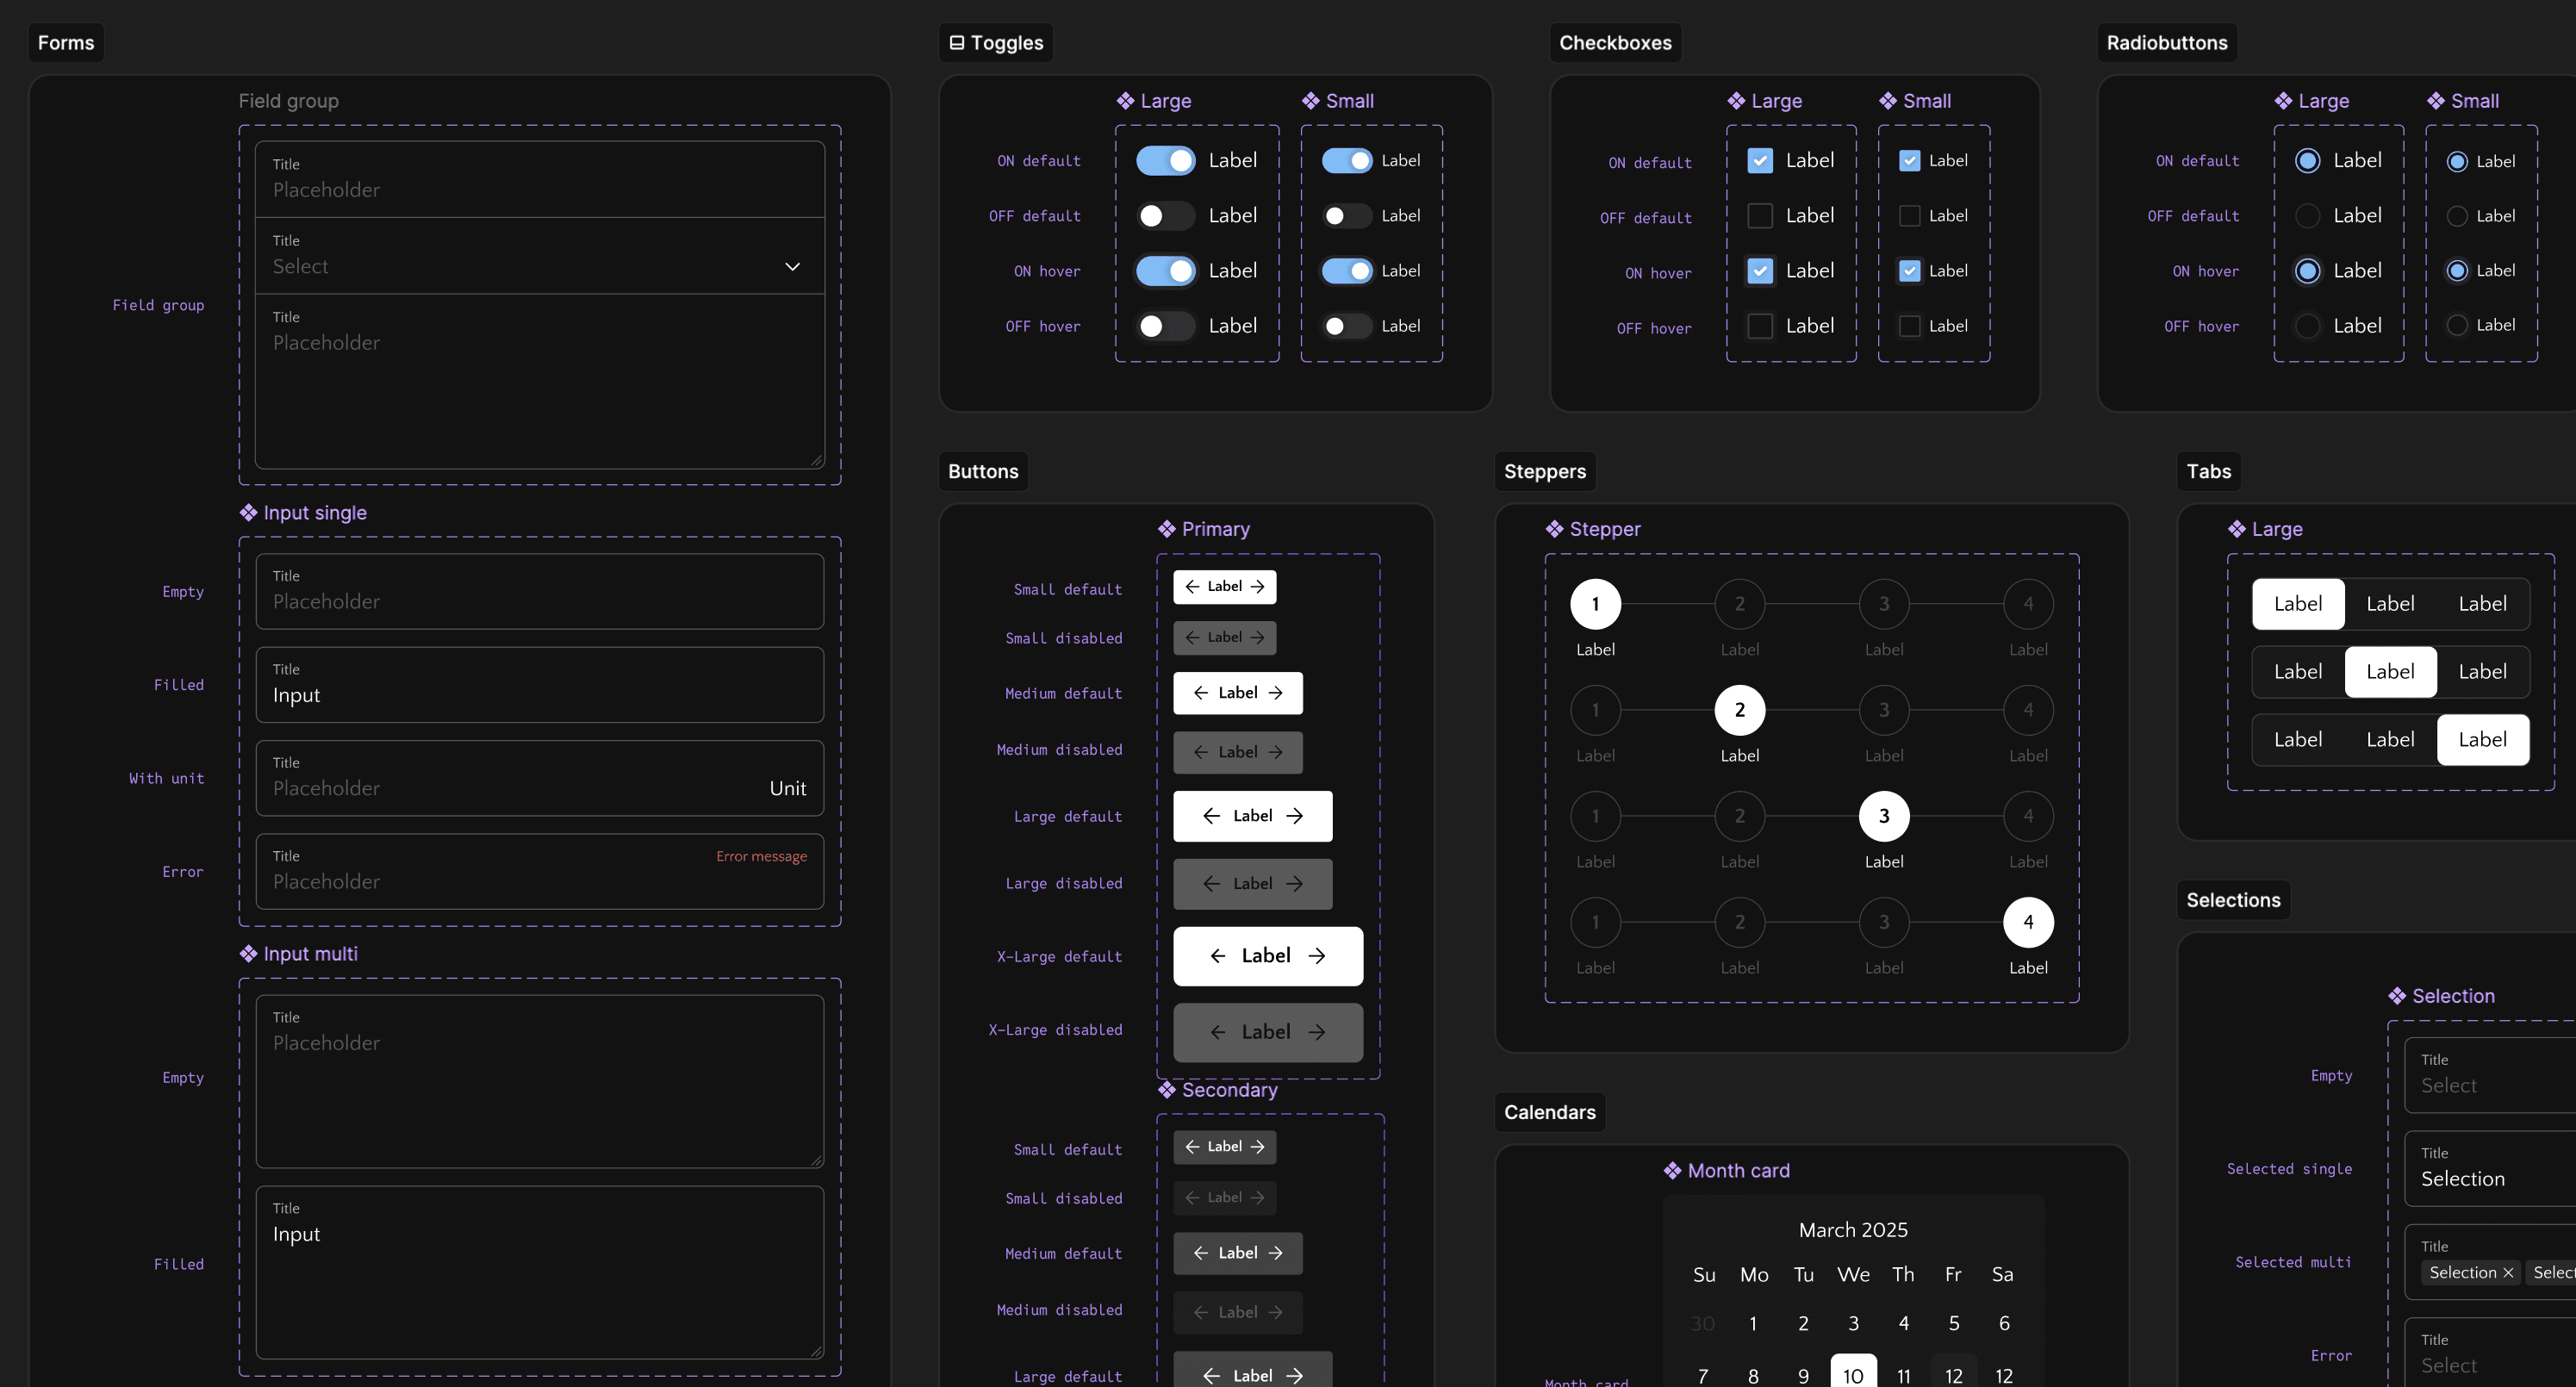This screenshot has height=1387, width=2576.
Task: Select day 5 in March 2025 calendar
Action: (x=1954, y=1323)
